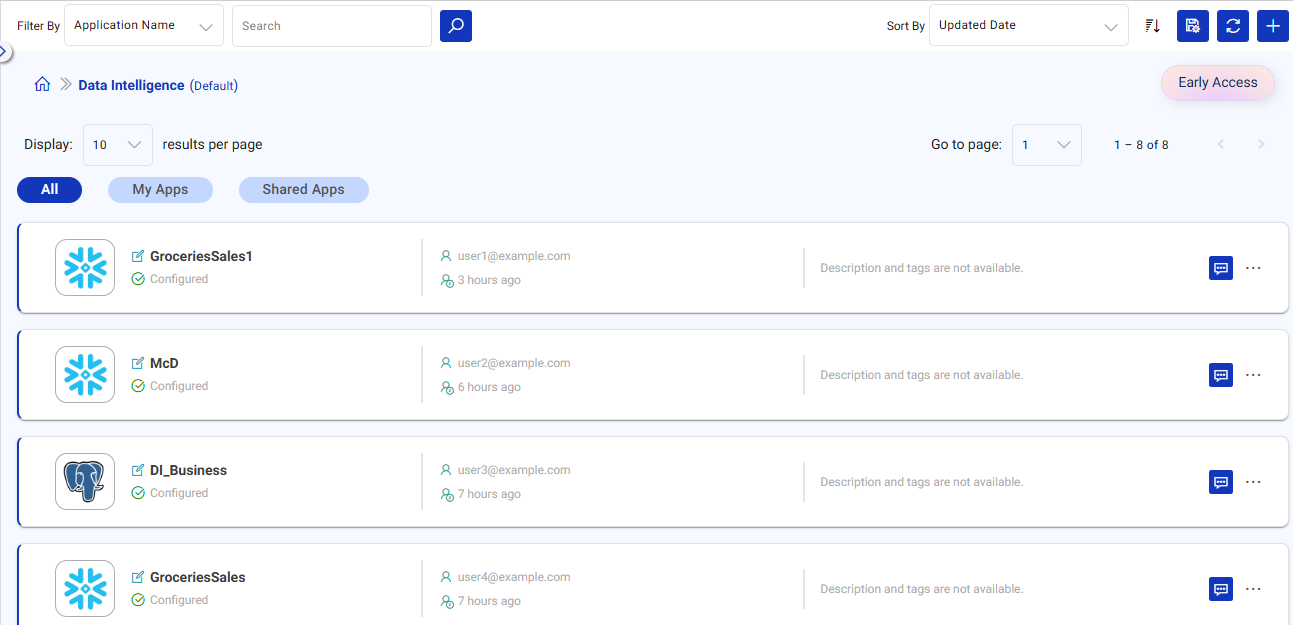Click inside the Search text field

(x=331, y=25)
